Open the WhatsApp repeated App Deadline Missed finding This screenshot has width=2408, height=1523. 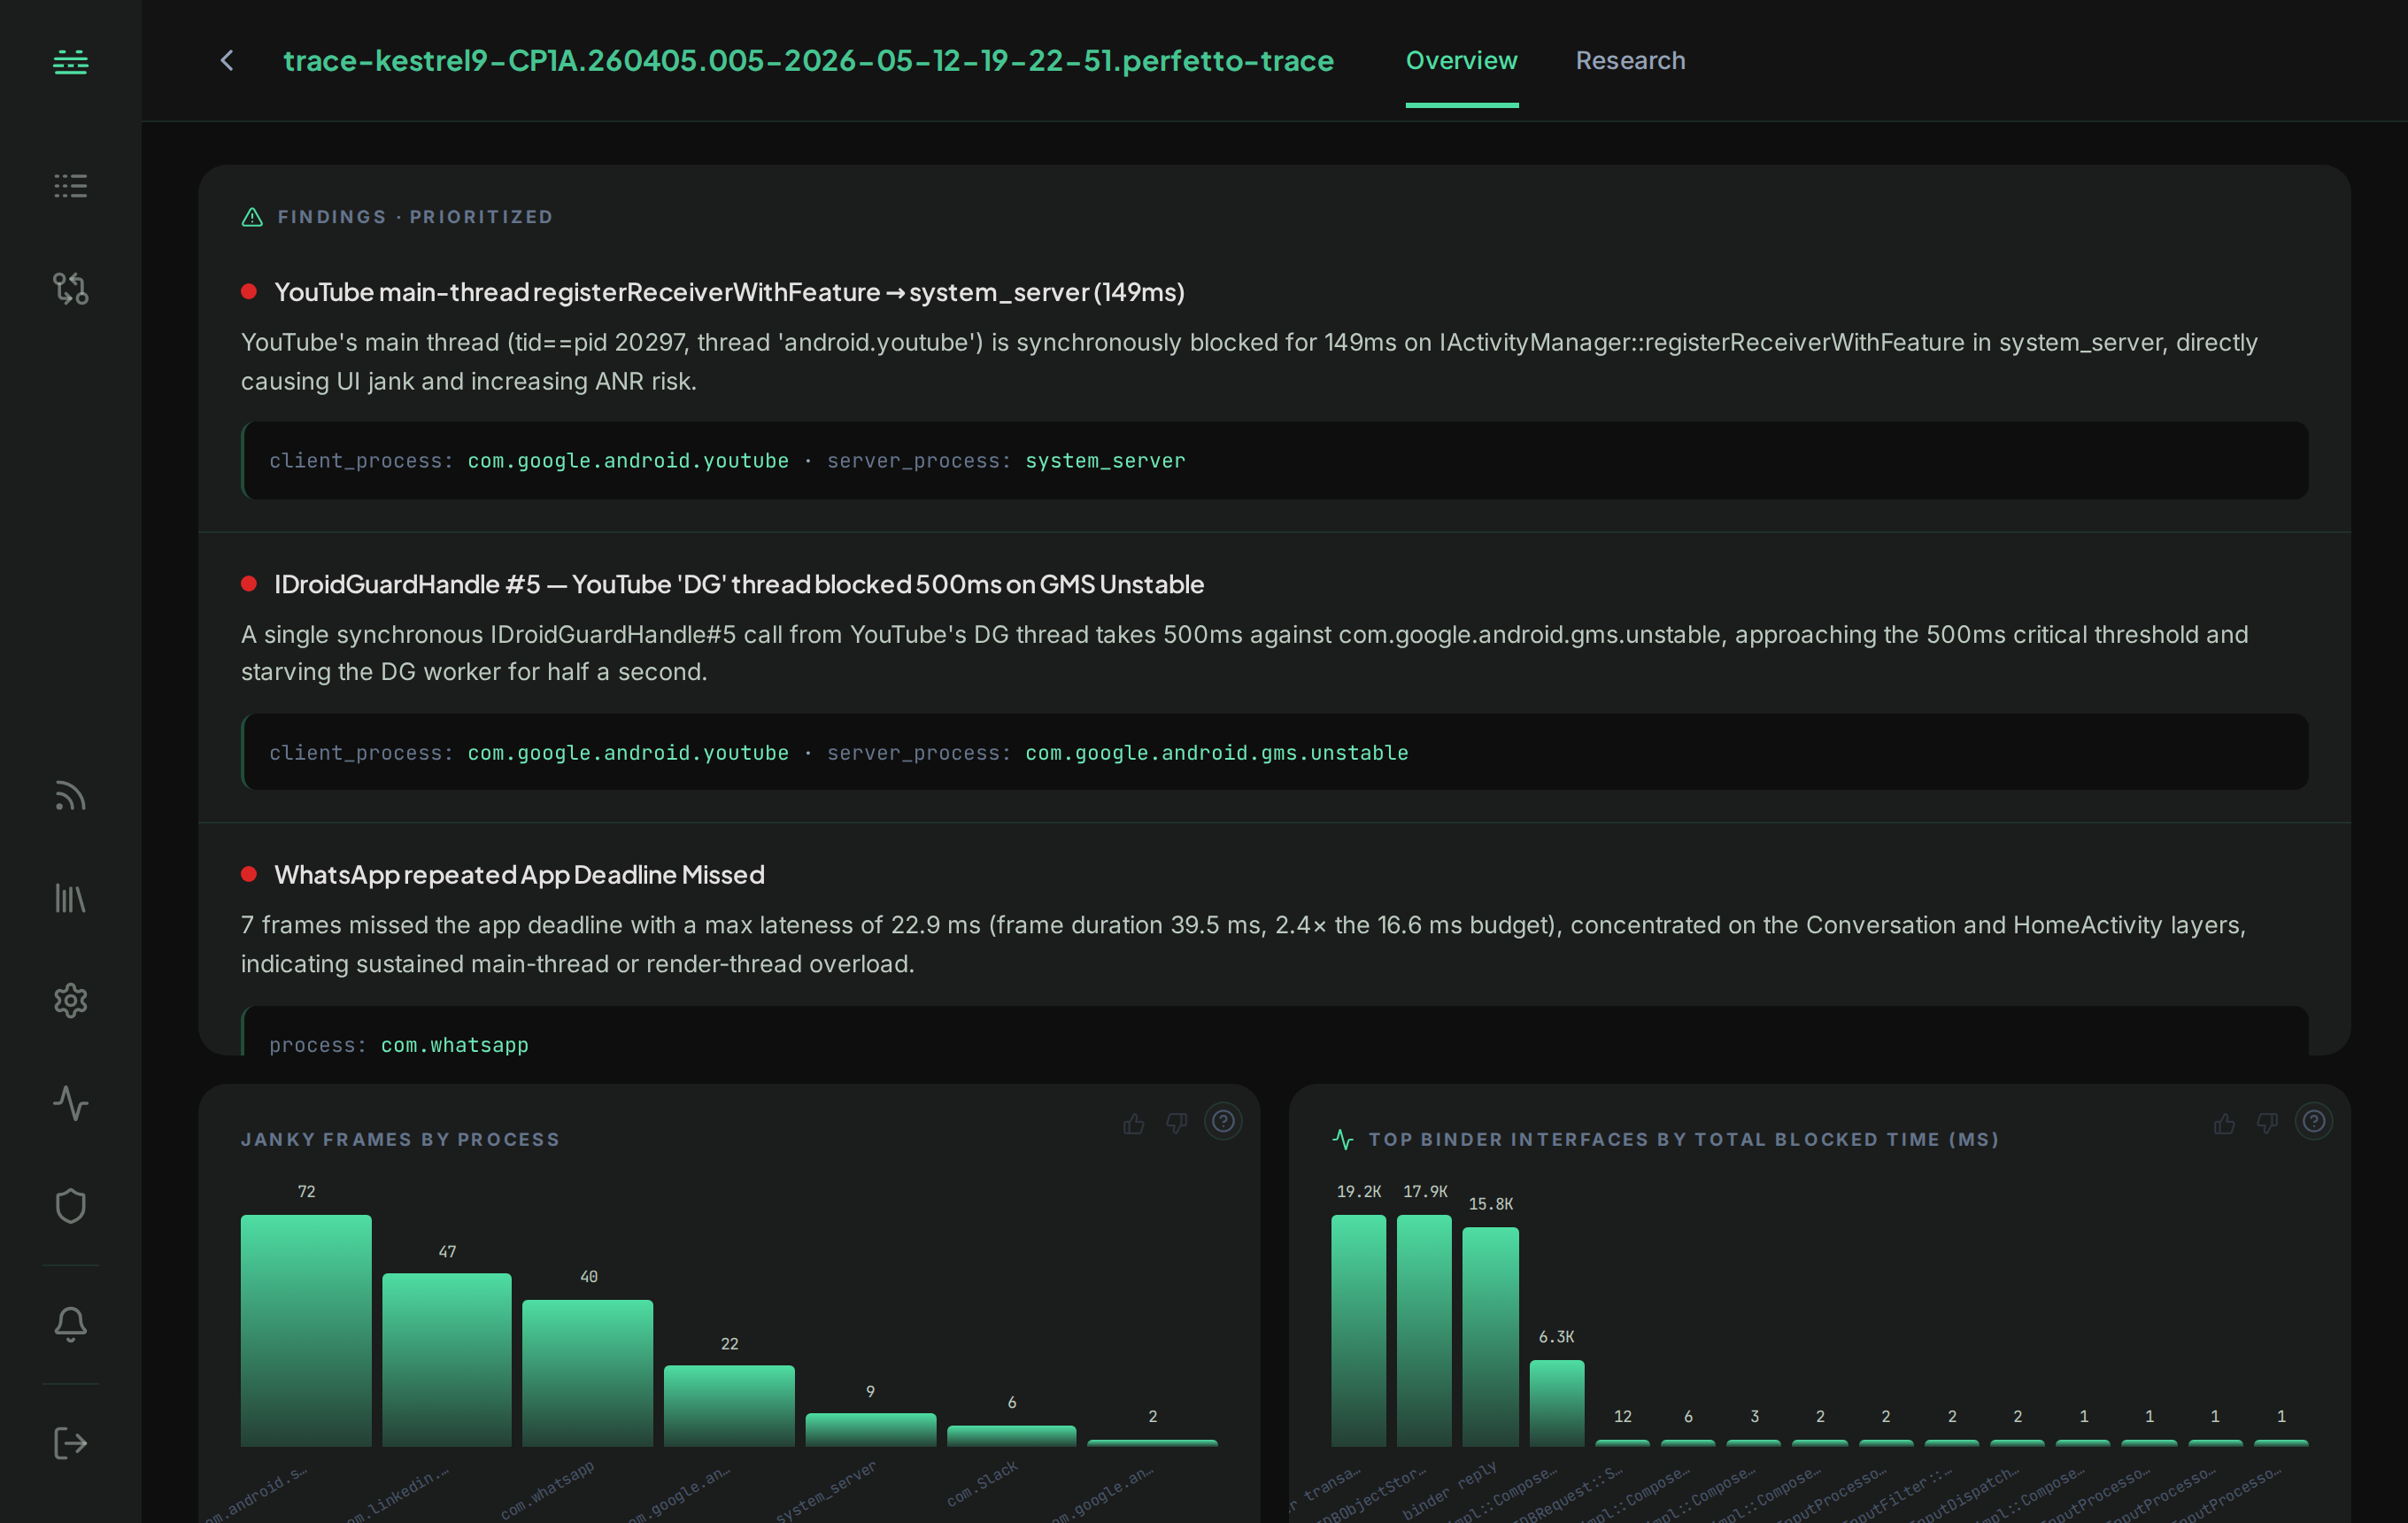pos(519,875)
